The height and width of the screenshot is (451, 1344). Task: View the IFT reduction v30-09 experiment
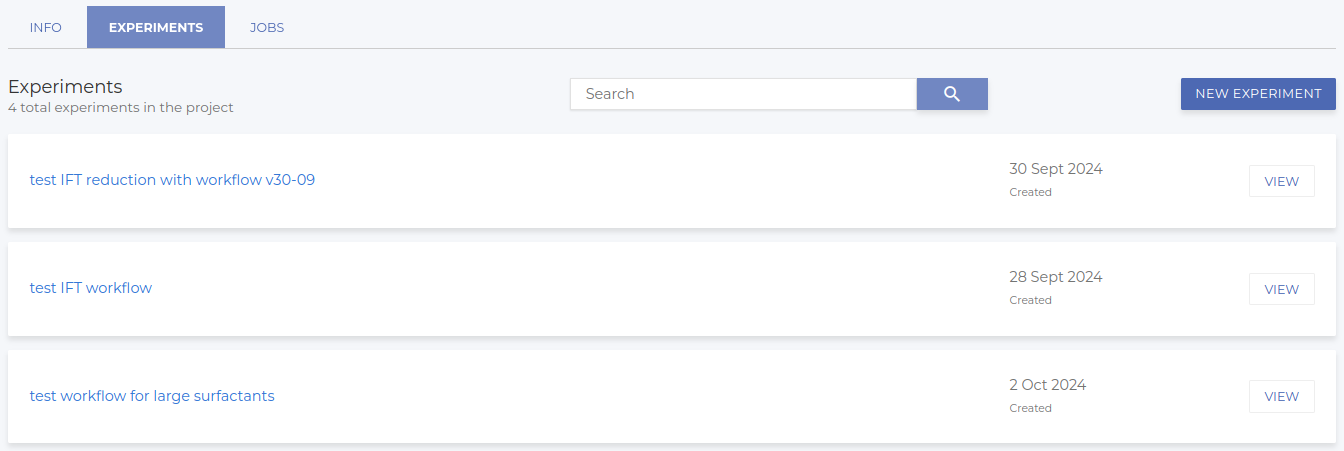[1281, 181]
